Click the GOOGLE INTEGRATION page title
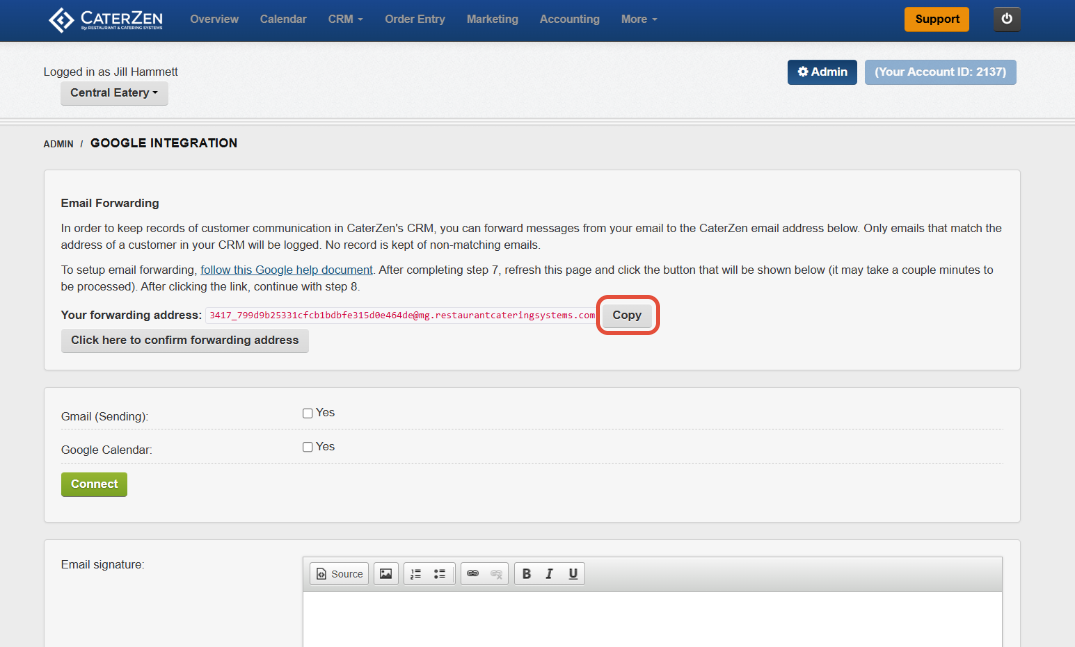This screenshot has height=647, width=1075. 164,143
